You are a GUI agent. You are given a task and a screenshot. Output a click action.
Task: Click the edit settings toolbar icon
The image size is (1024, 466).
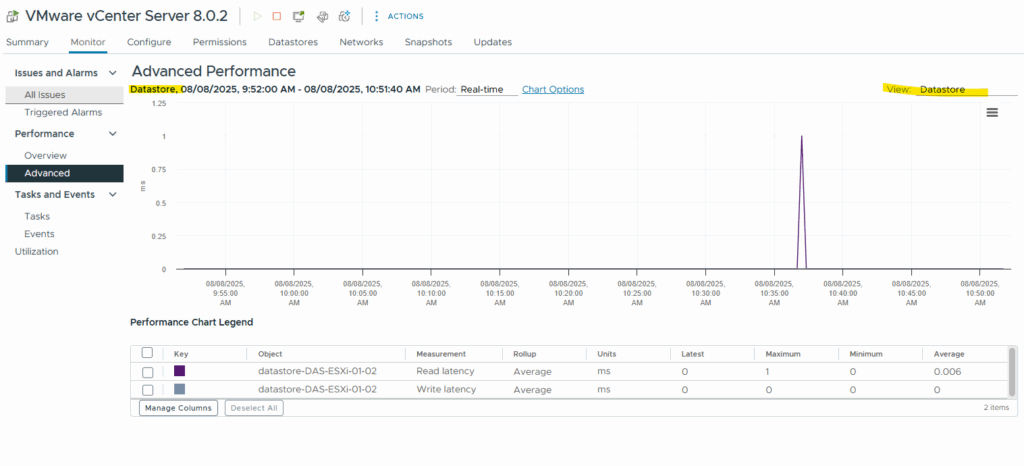pos(322,16)
